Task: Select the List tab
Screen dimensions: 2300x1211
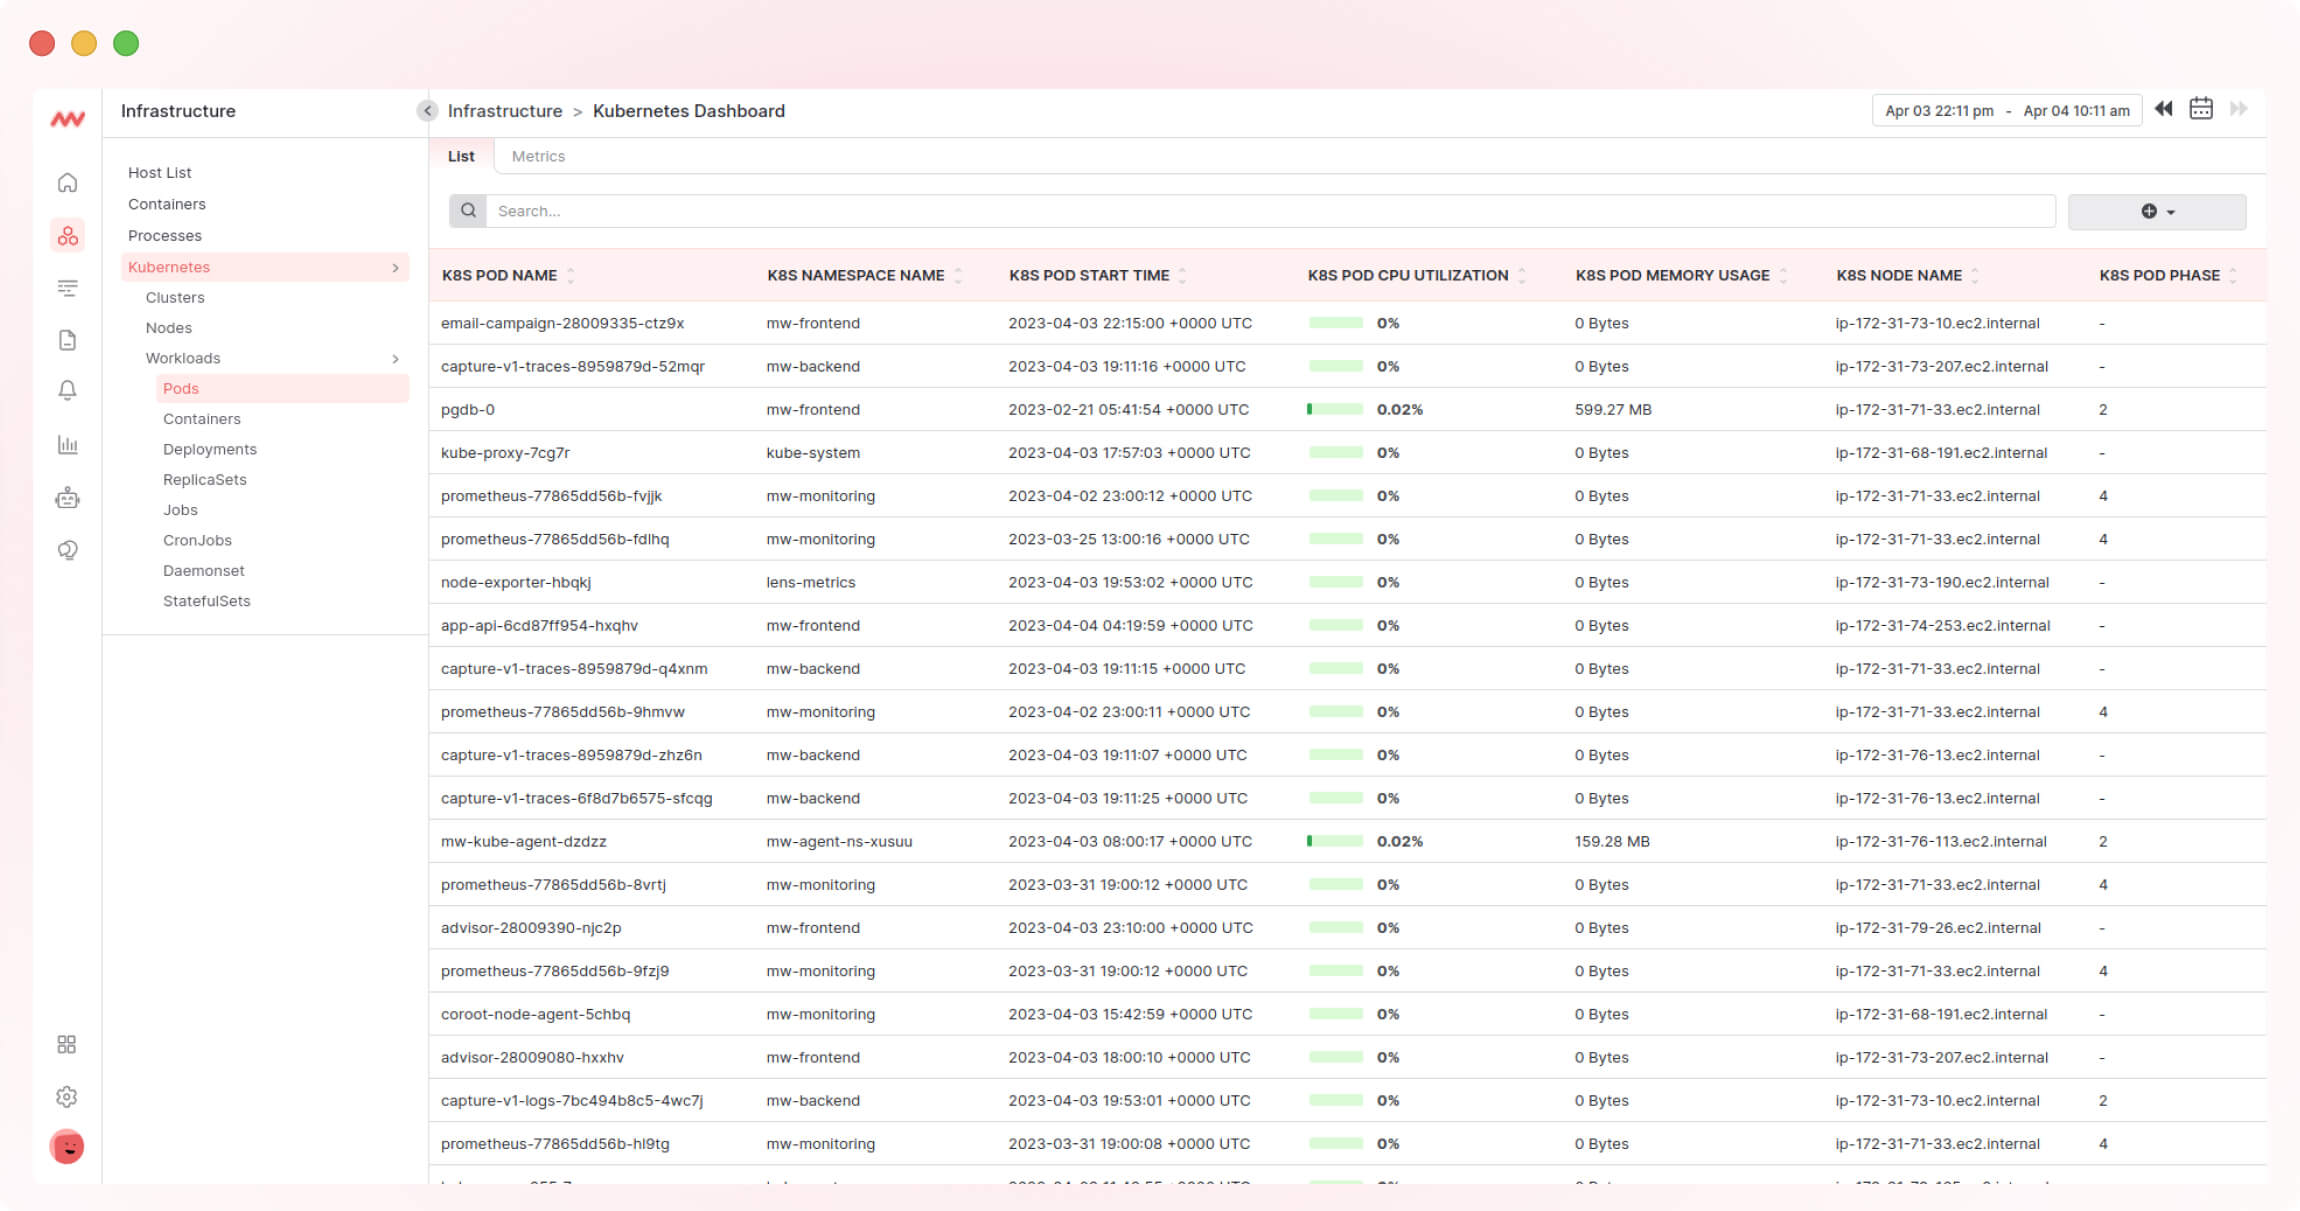Action: [x=461, y=156]
